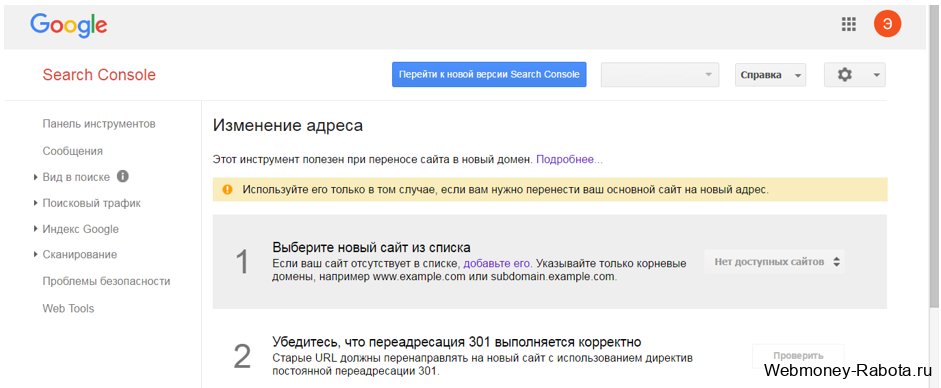Open the Нет доступных сайтов dropdown
Image resolution: width=941 pixels, height=388 pixels.
coord(774,261)
